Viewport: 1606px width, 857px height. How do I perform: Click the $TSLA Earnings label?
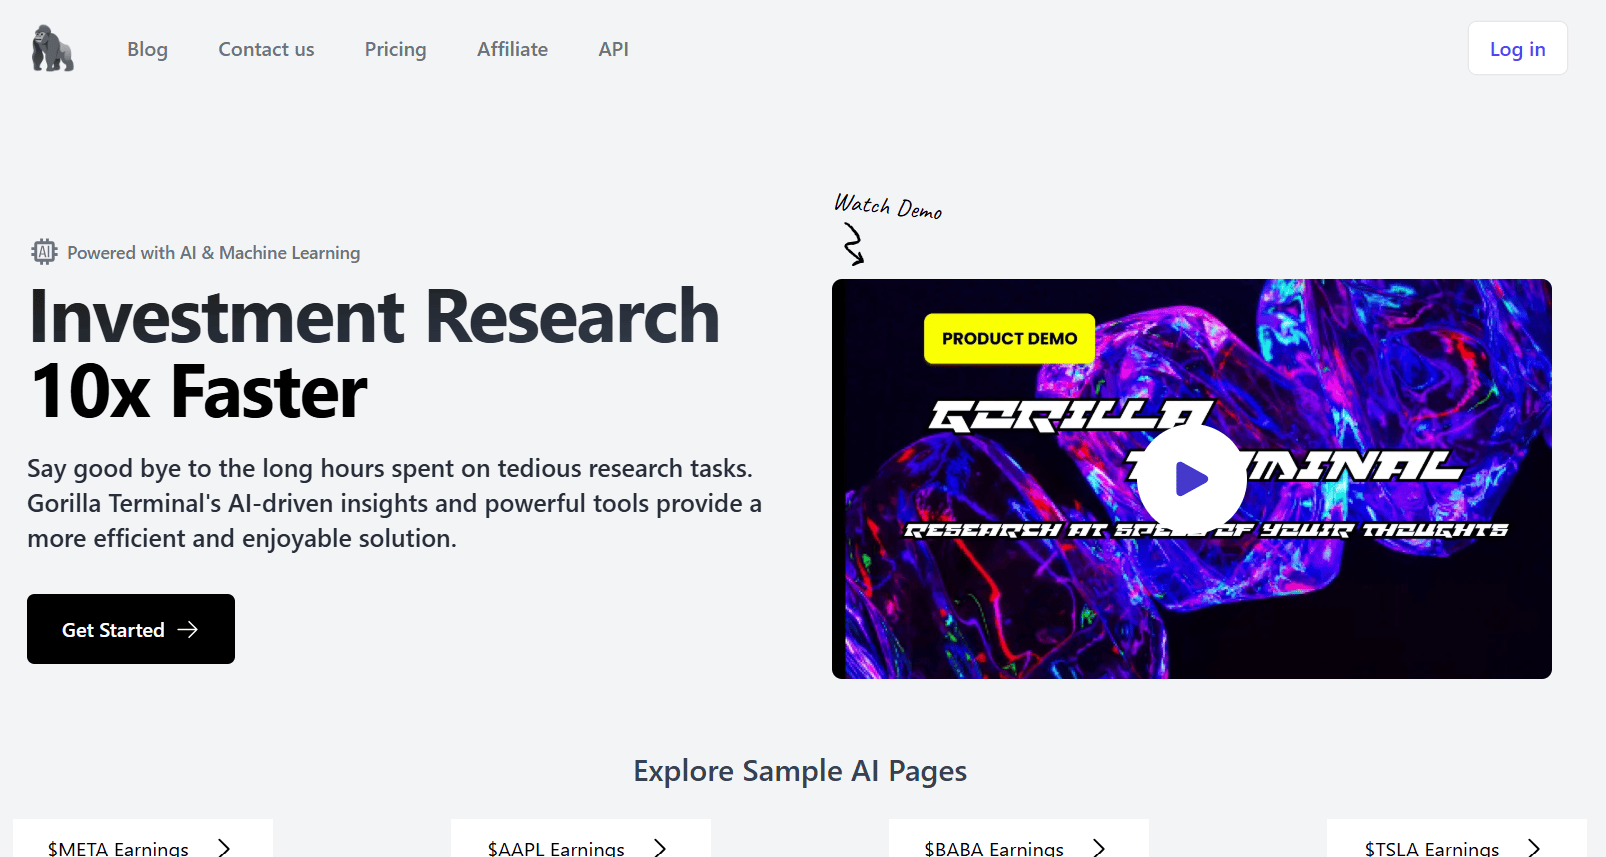[x=1432, y=848]
